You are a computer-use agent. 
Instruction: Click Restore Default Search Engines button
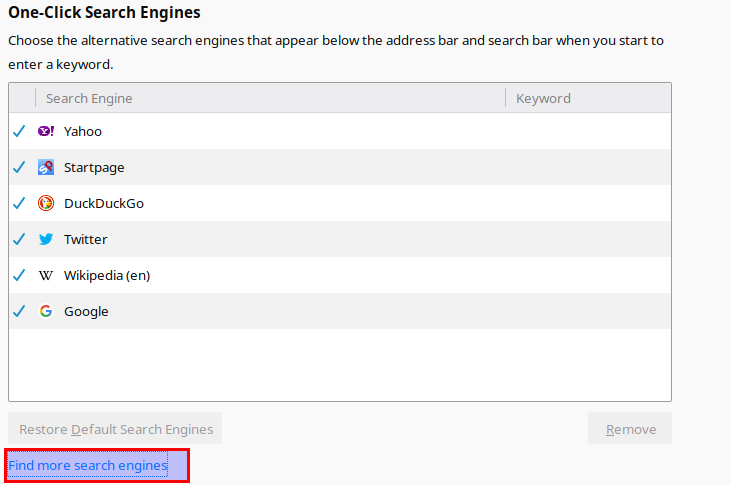115,428
